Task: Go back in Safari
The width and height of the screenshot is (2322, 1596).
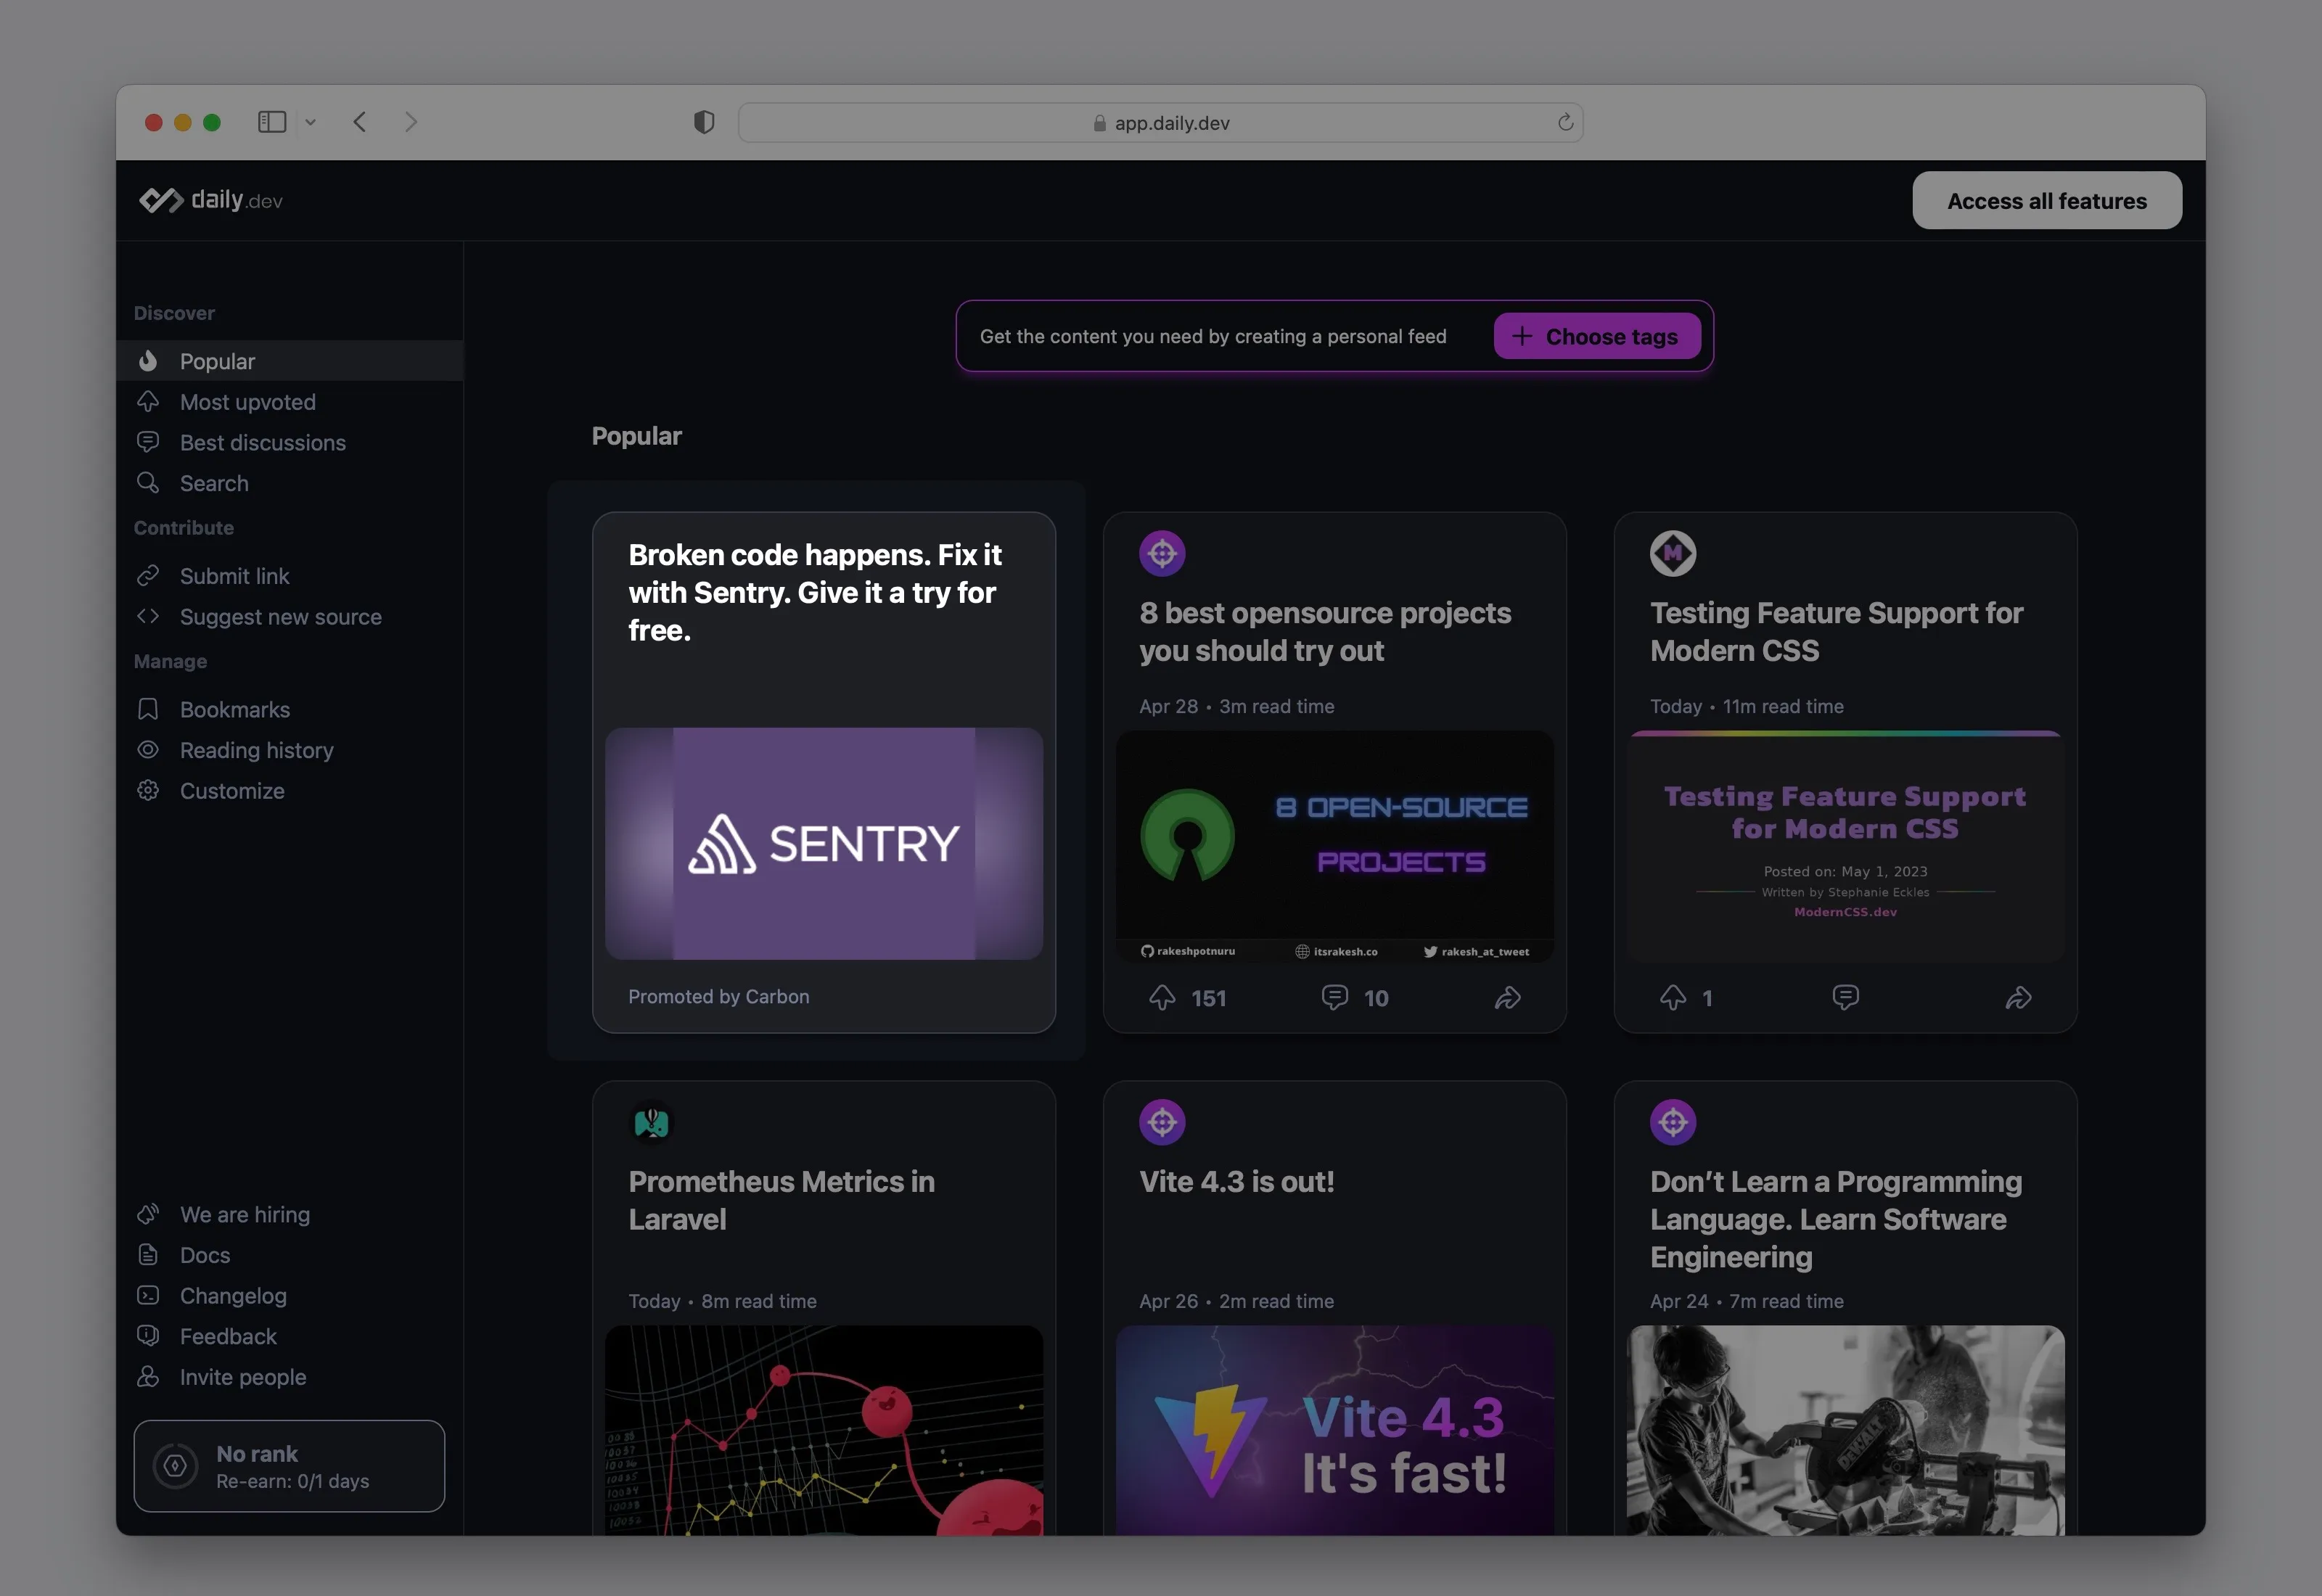Action: [x=360, y=122]
